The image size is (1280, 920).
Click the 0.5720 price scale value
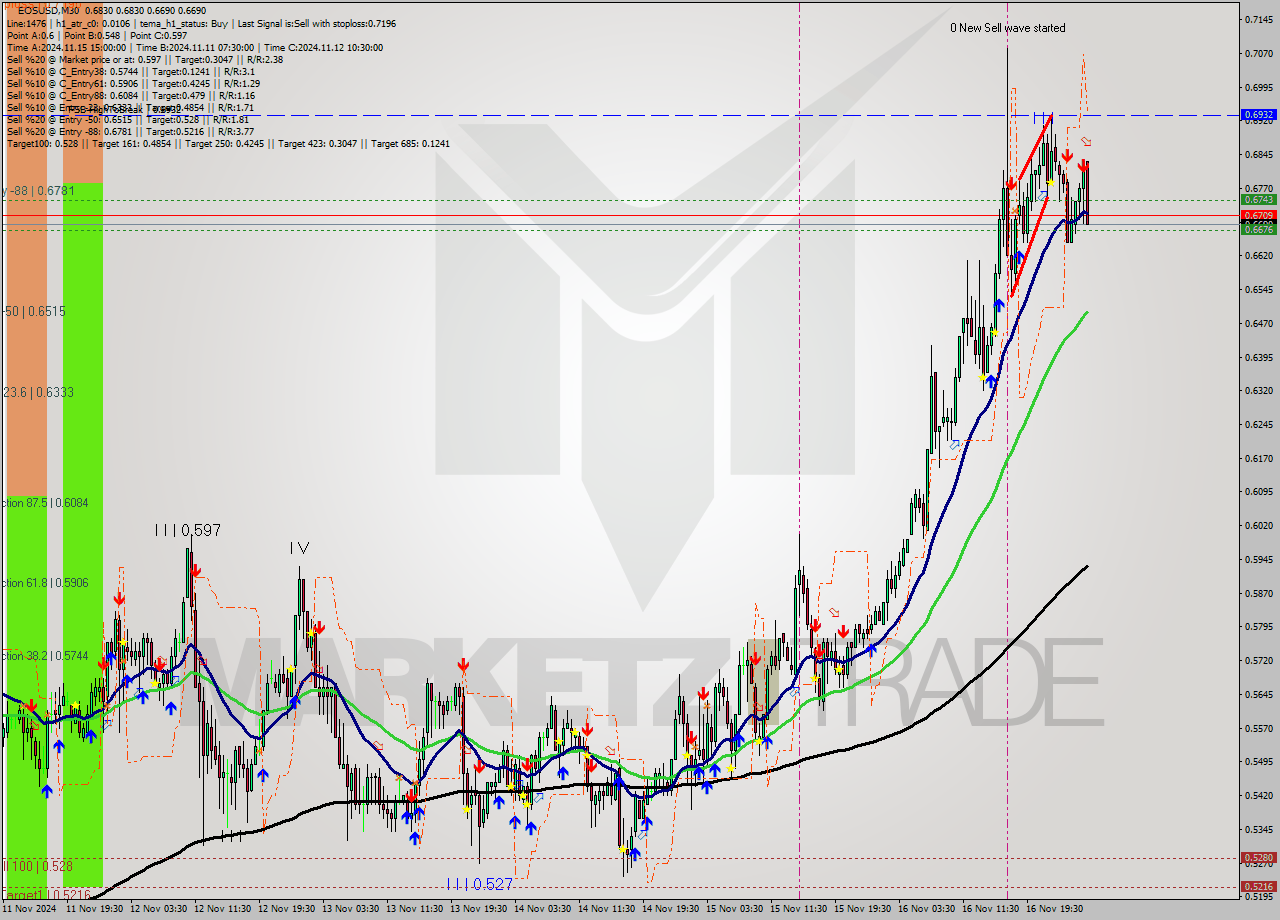1259,660
